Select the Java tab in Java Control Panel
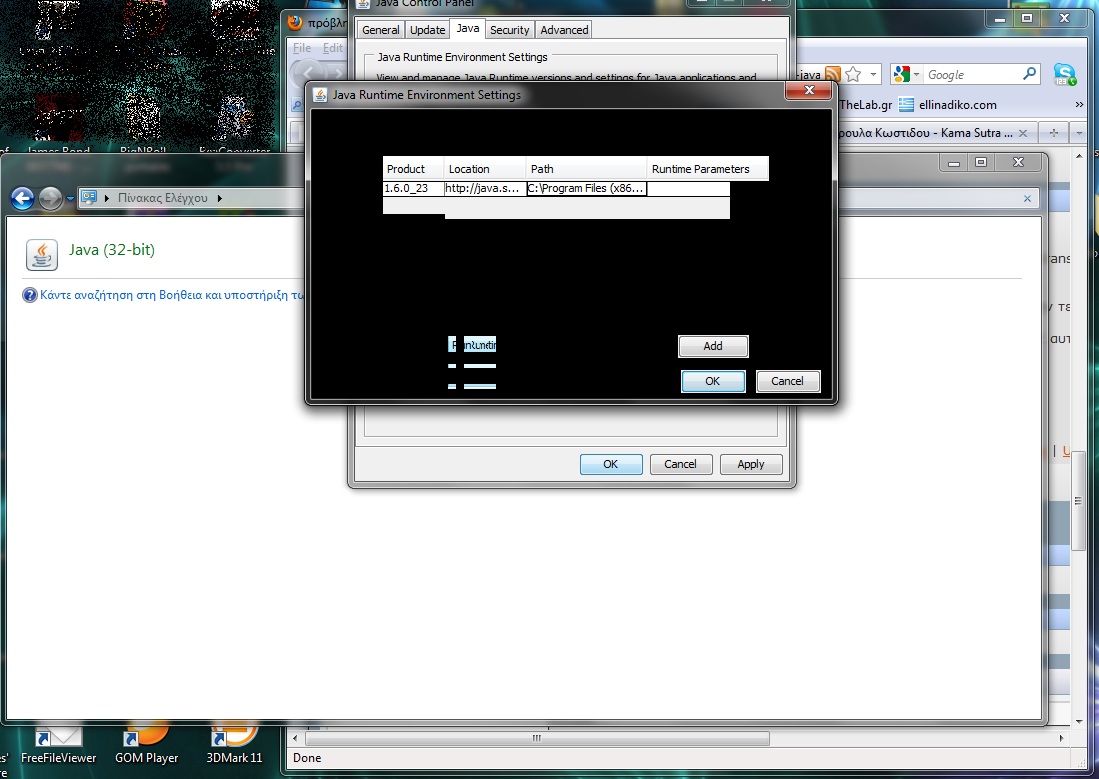1099x779 pixels. (467, 28)
